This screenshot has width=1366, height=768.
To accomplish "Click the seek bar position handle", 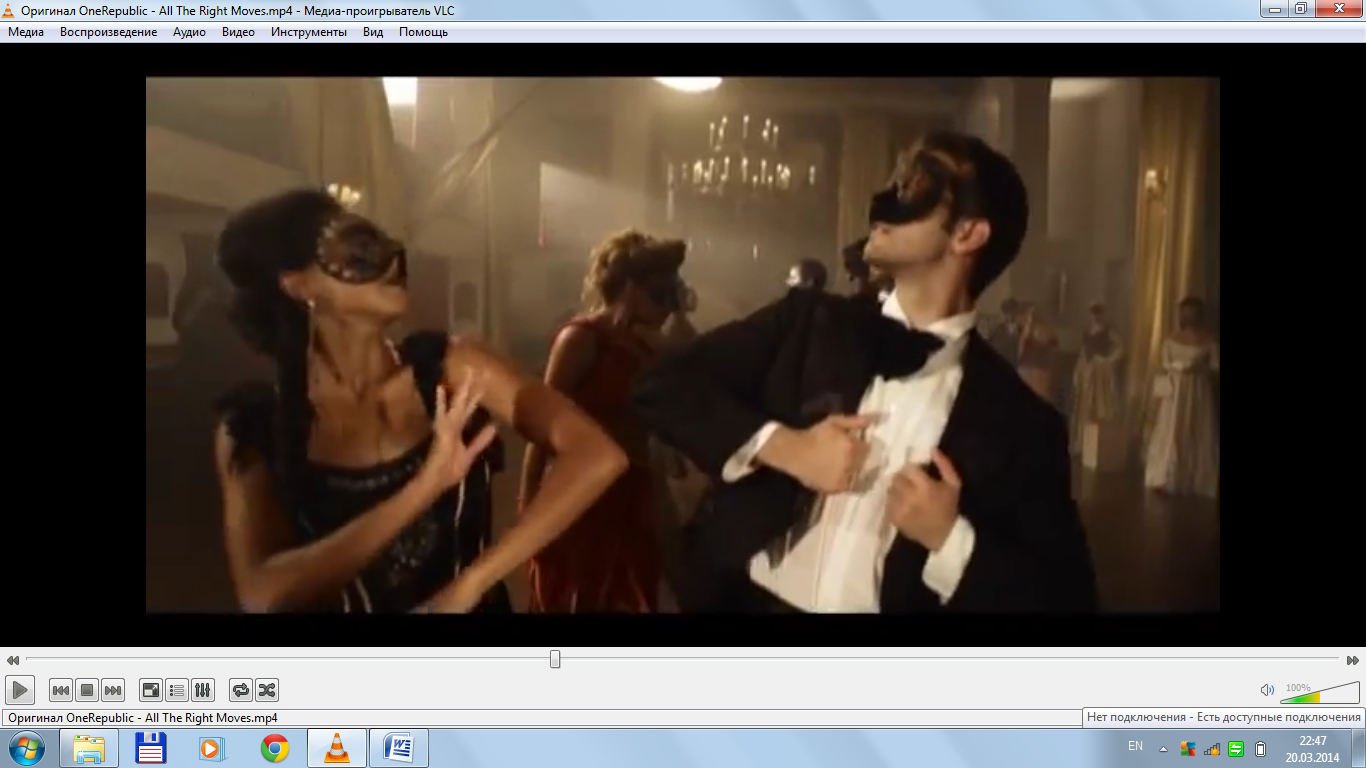I will [555, 660].
